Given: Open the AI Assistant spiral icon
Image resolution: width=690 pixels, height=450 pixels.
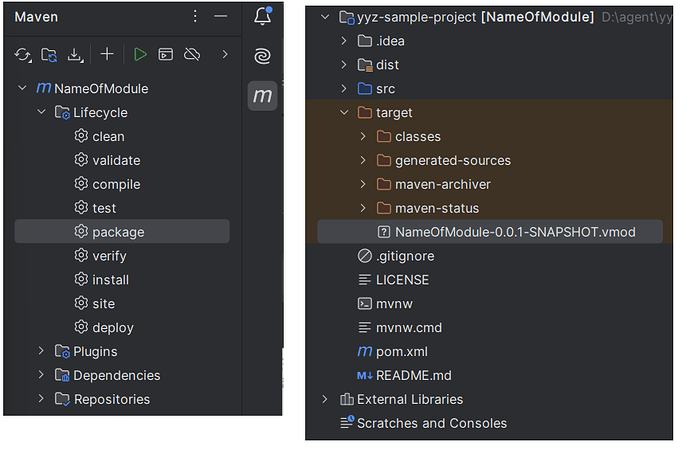Looking at the screenshot, I should pos(263,56).
